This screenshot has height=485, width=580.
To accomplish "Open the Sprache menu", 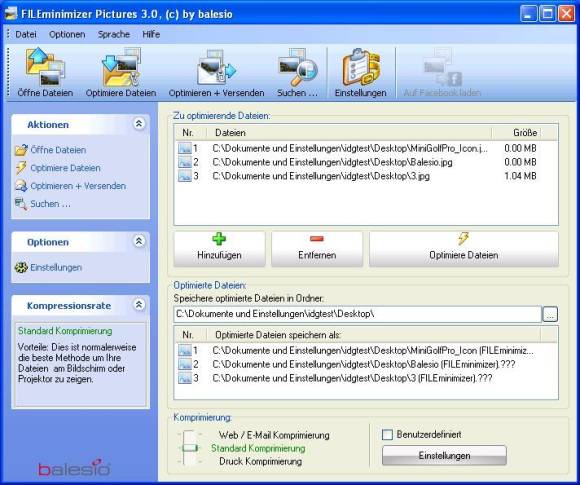I will (x=114, y=34).
